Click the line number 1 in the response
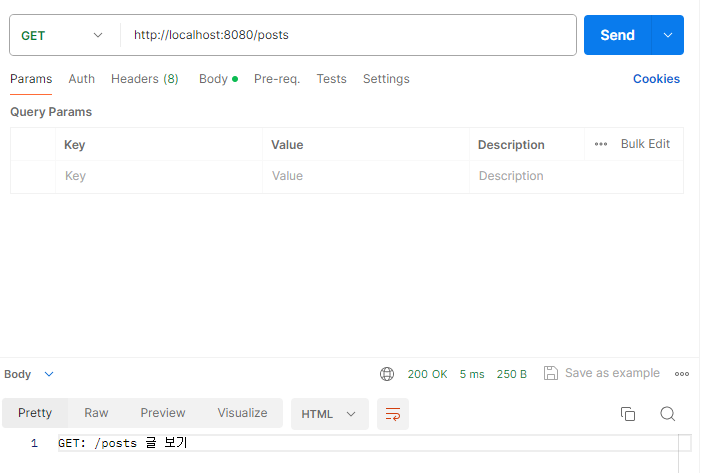 click(34, 443)
